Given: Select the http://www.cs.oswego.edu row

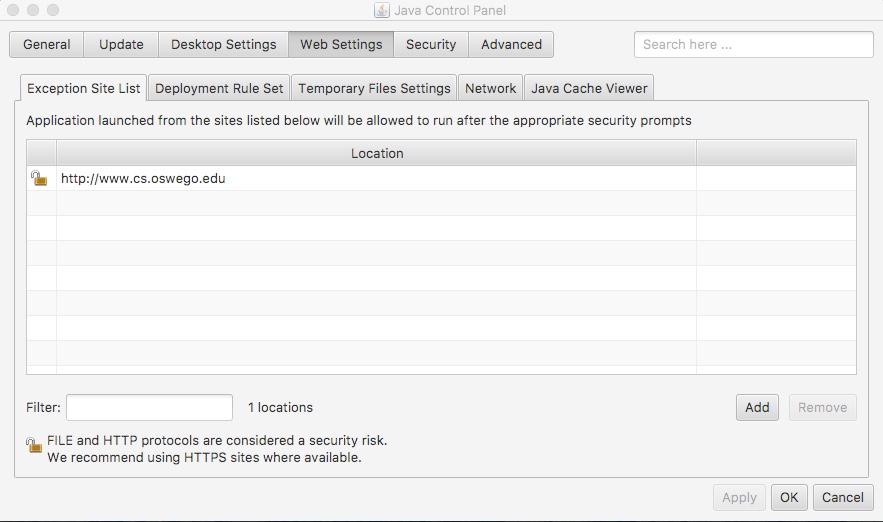Looking at the screenshot, I should coord(376,179).
